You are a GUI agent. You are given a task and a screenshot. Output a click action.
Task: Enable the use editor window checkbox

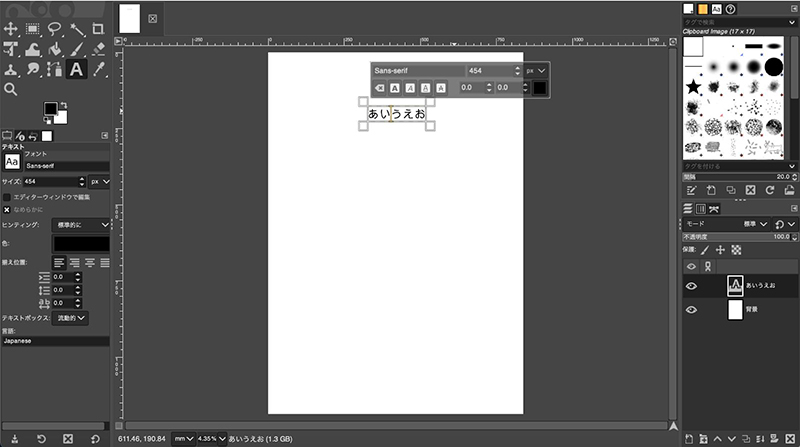click(x=7, y=197)
